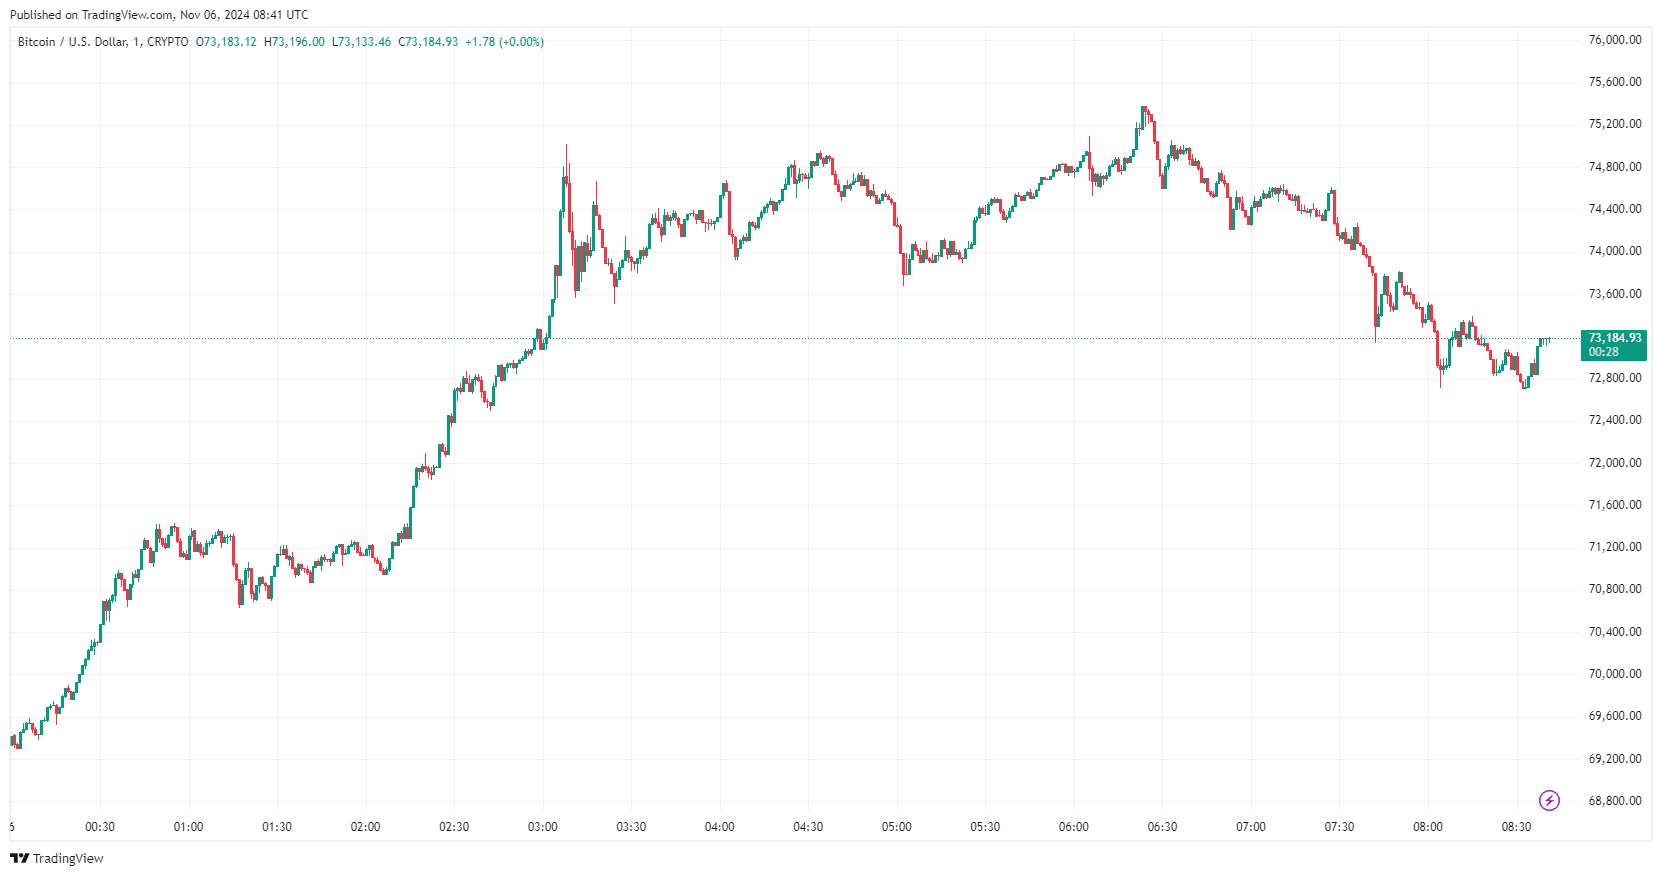Viewport: 1662px width, 876px height.
Task: Click the 02:30 time axis label
Action: (x=454, y=827)
